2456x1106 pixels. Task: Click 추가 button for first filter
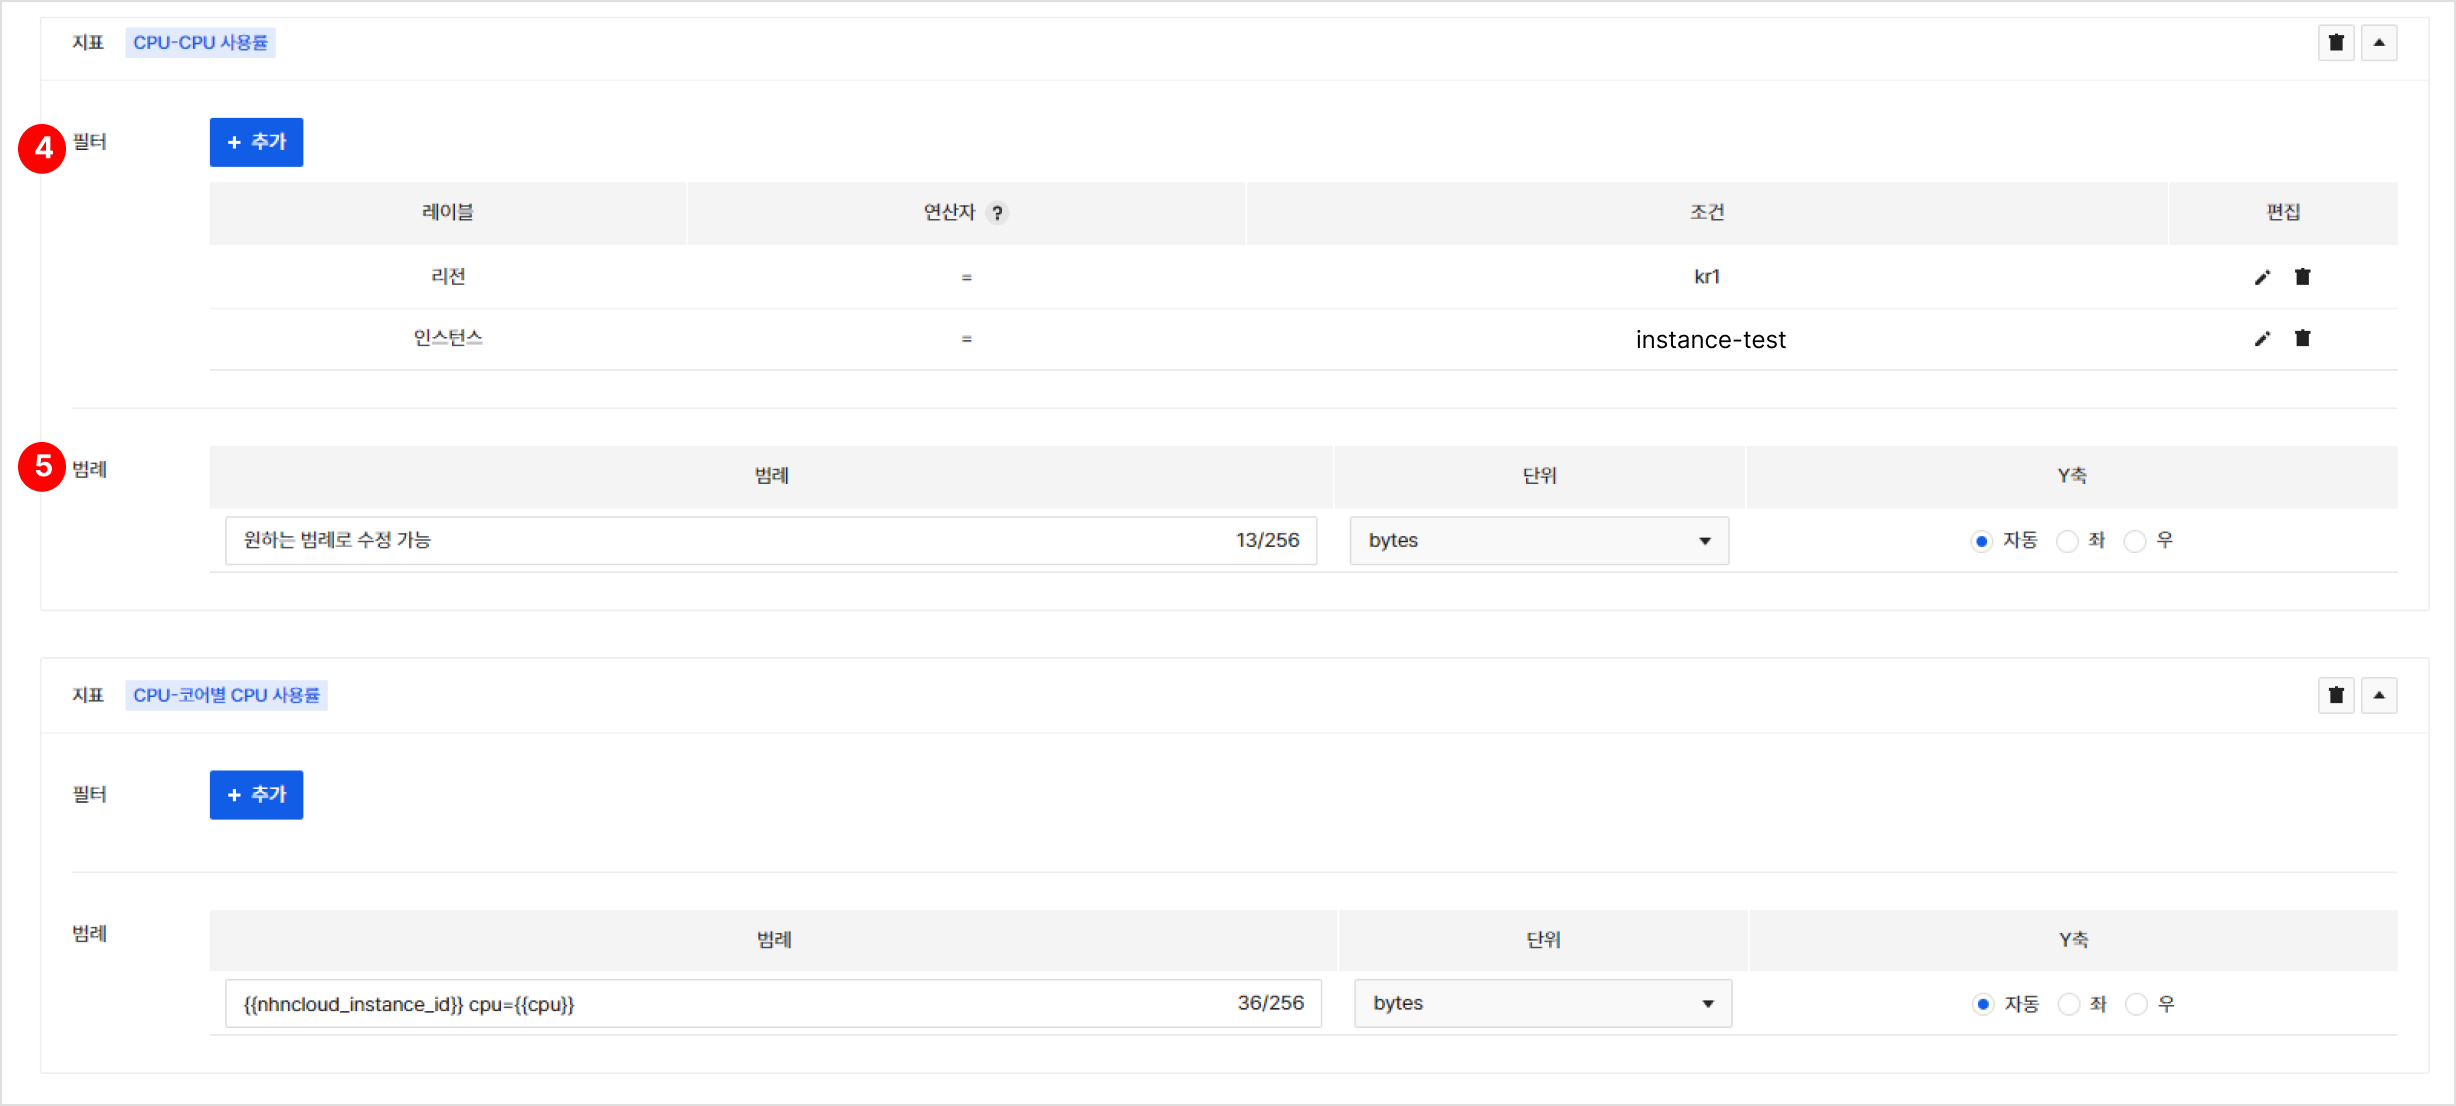[256, 142]
